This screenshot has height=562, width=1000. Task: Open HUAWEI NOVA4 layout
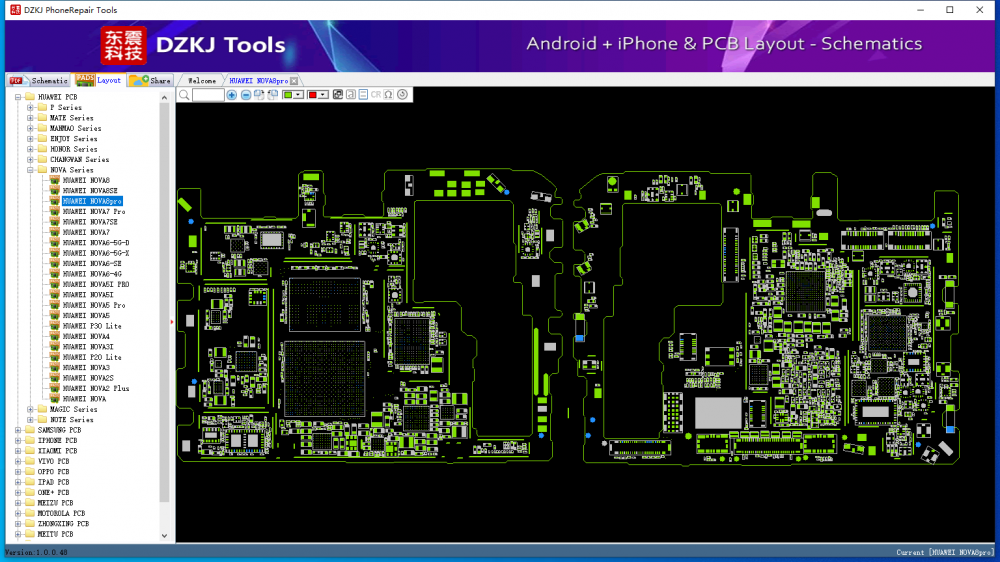click(86, 337)
